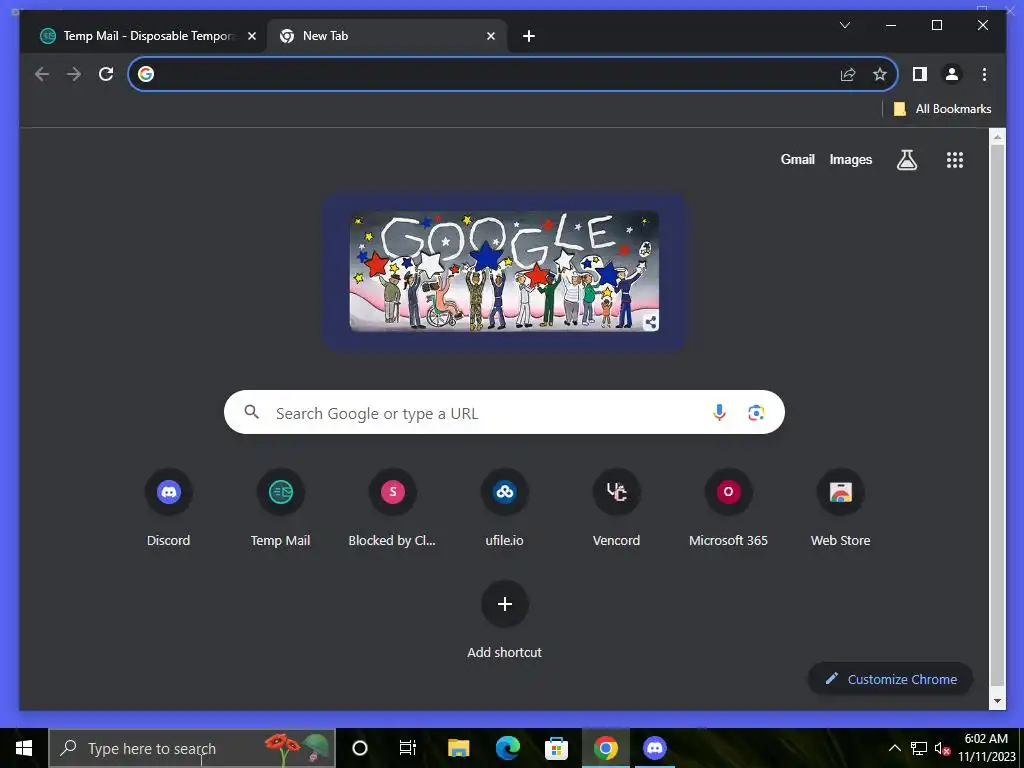Bookmark this tab with the star icon
Image resolution: width=1024 pixels, height=768 pixels.
click(x=880, y=74)
